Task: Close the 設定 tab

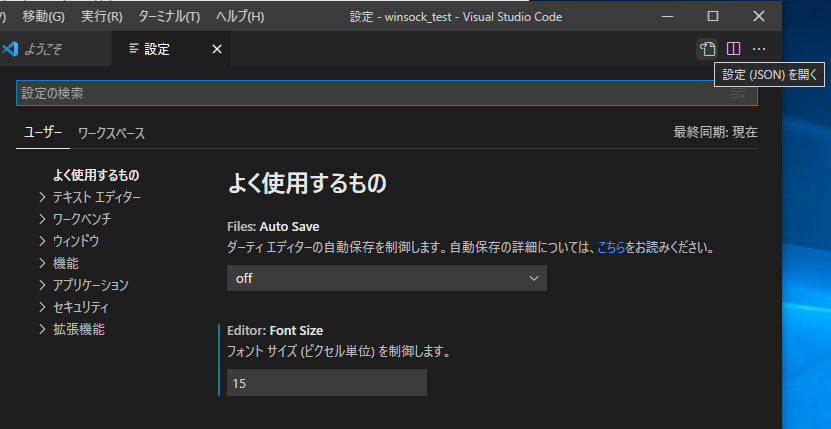Action: tap(217, 49)
